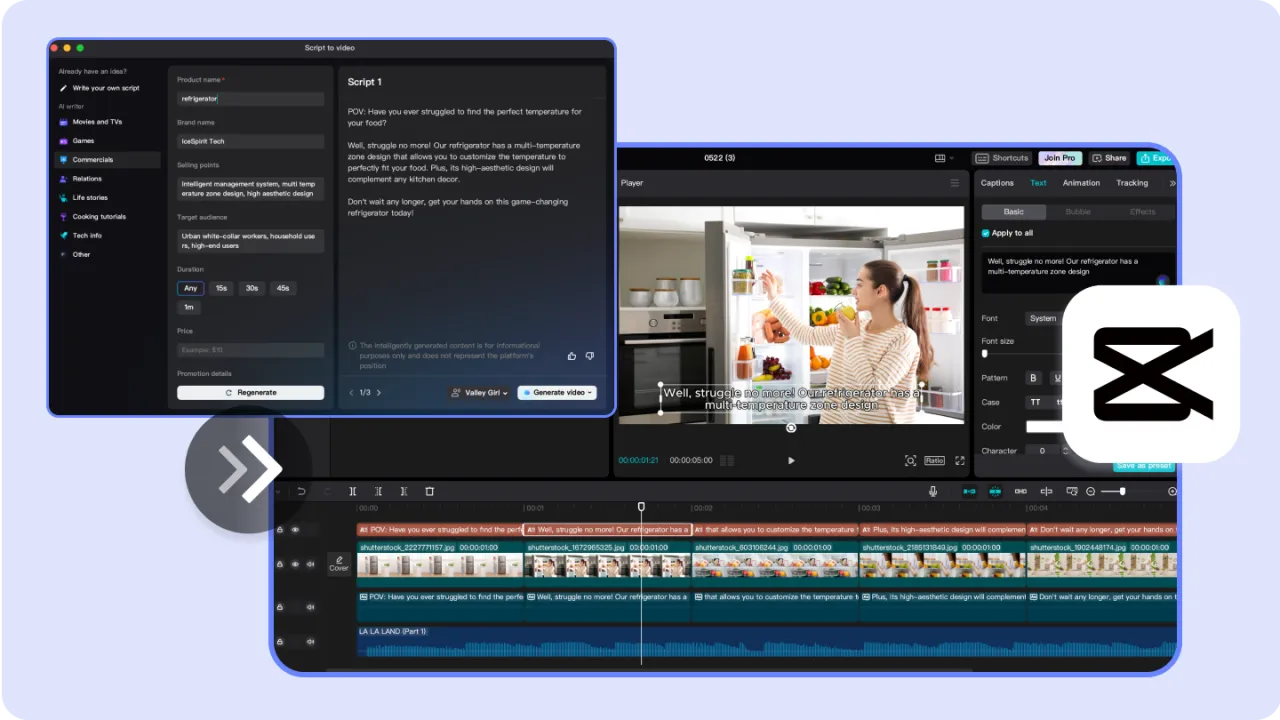The width and height of the screenshot is (1280, 720).
Task: Click the voiceover microphone icon
Action: [932, 491]
